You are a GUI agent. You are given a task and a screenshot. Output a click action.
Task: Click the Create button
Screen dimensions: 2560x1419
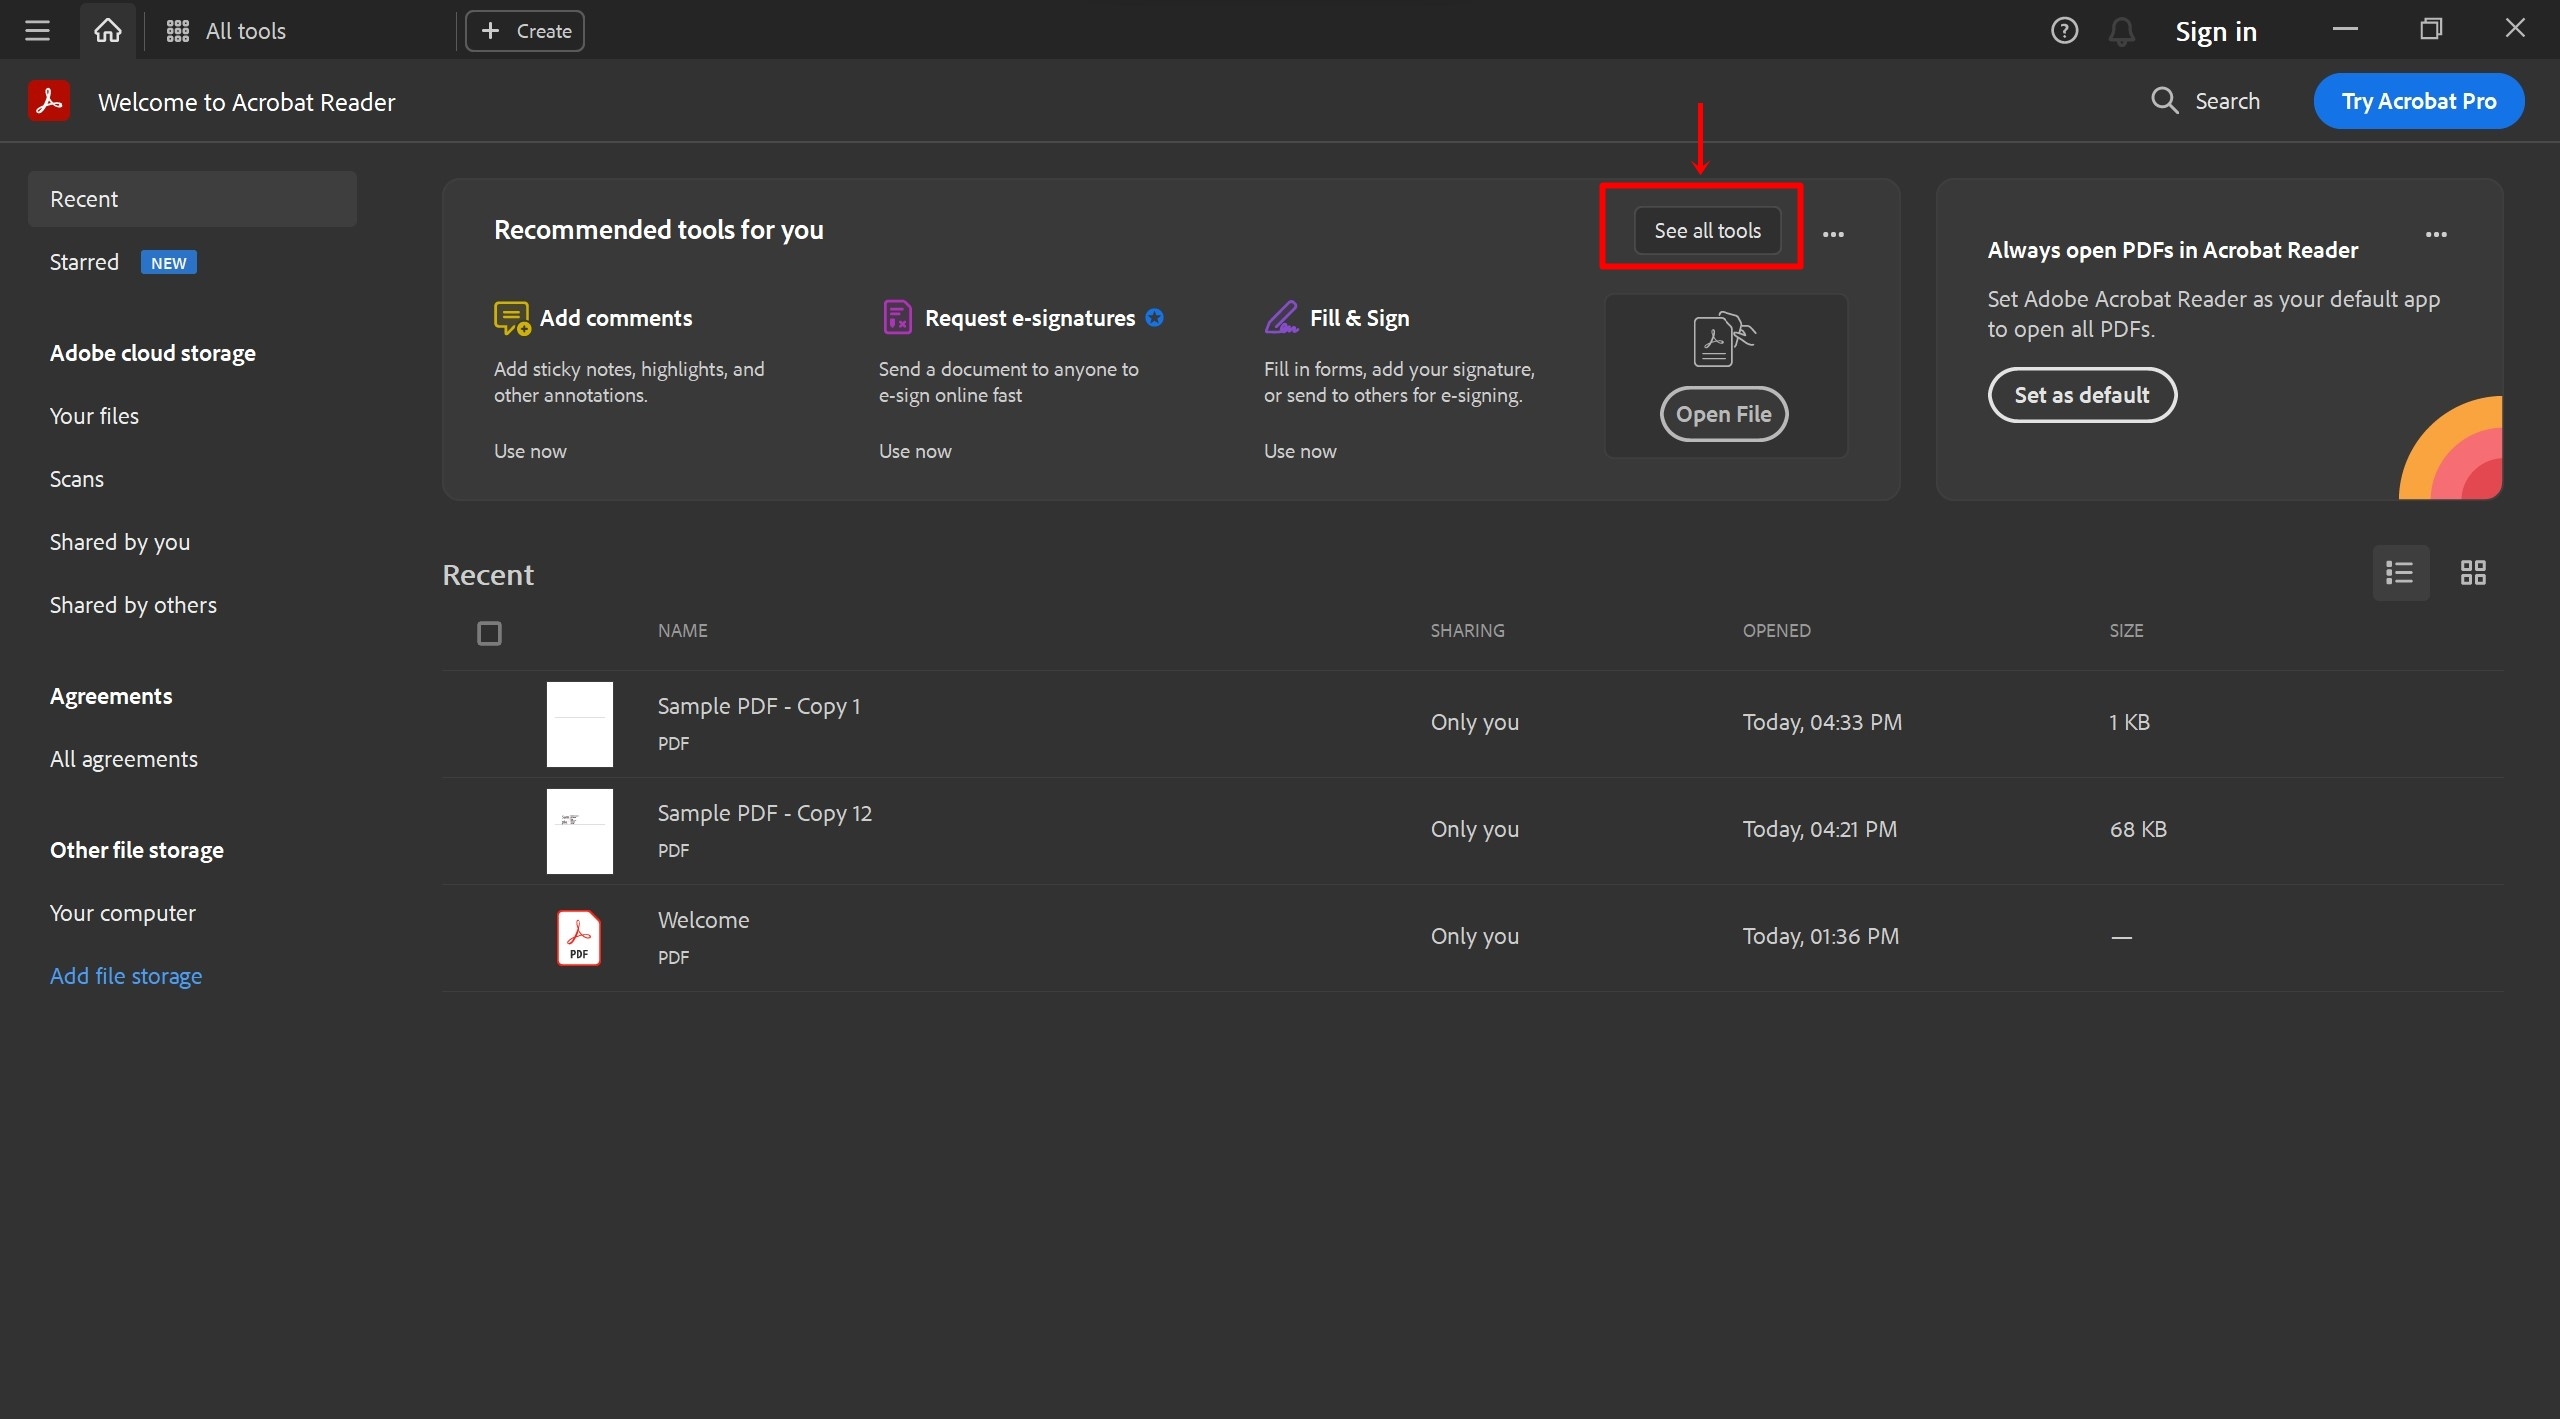524,30
